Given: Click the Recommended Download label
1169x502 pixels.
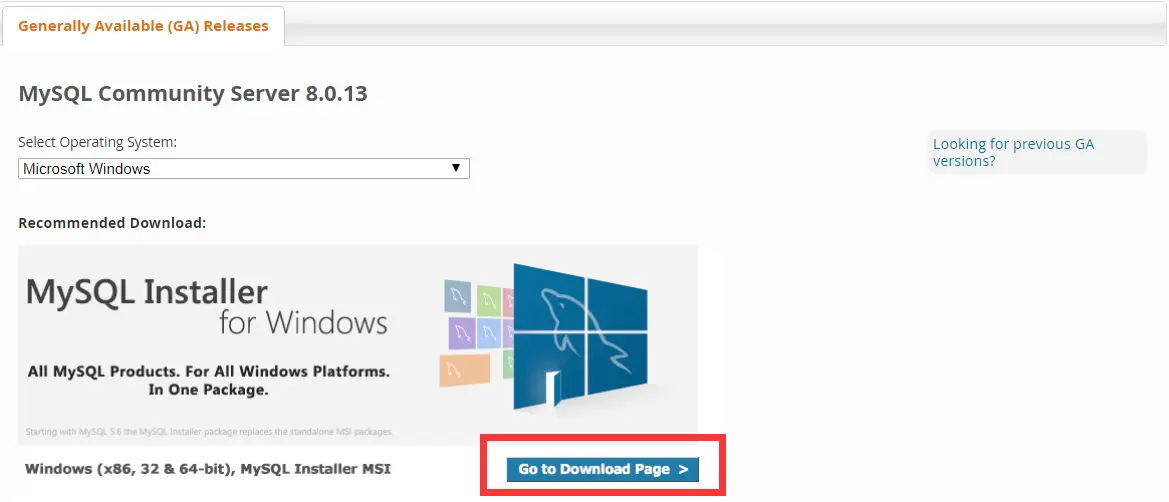Looking at the screenshot, I should click(x=112, y=223).
